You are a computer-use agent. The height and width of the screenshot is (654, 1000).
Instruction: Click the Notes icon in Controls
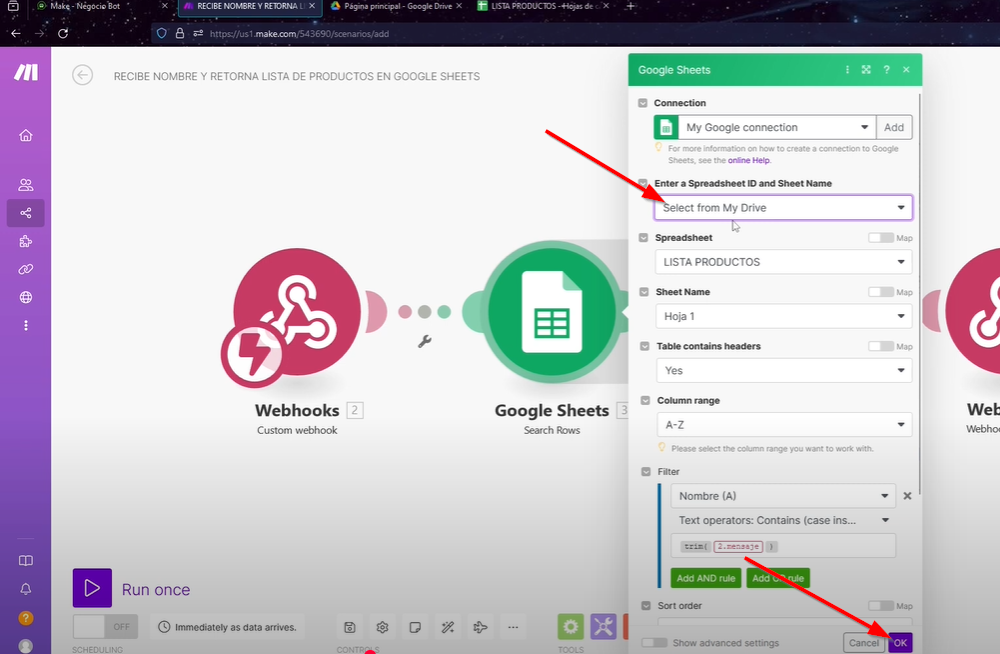coord(415,627)
